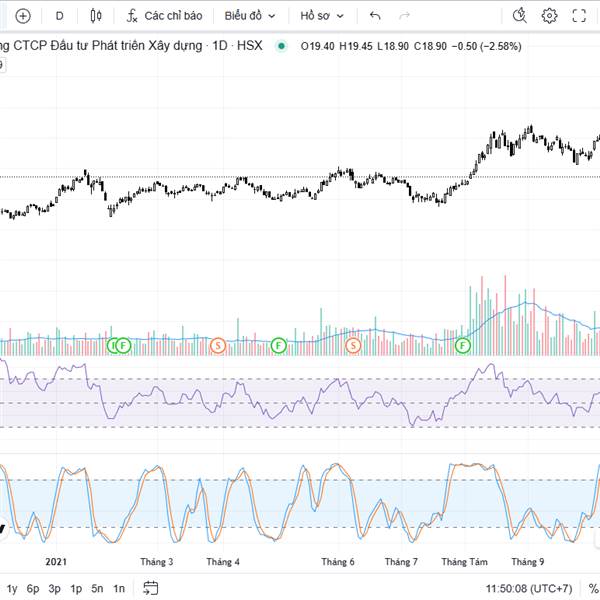Select the 6p time range
600x600 pixels.
tap(33, 588)
